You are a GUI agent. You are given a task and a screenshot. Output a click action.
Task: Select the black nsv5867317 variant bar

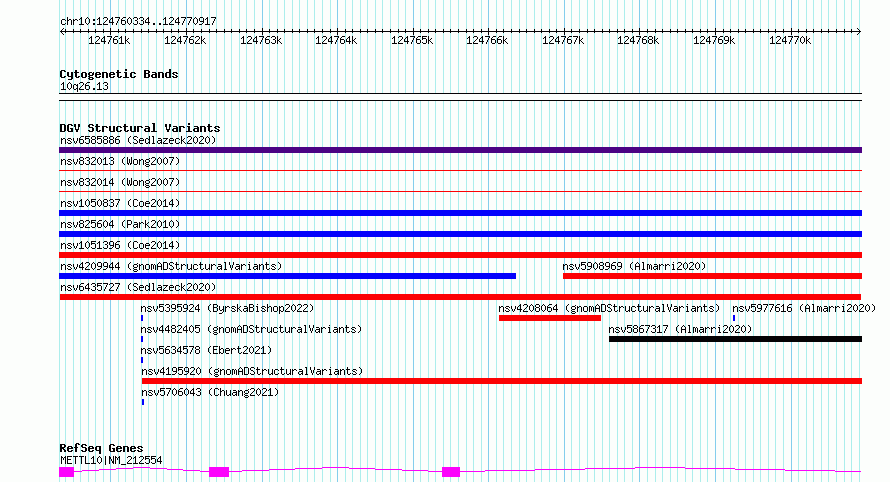736,339
